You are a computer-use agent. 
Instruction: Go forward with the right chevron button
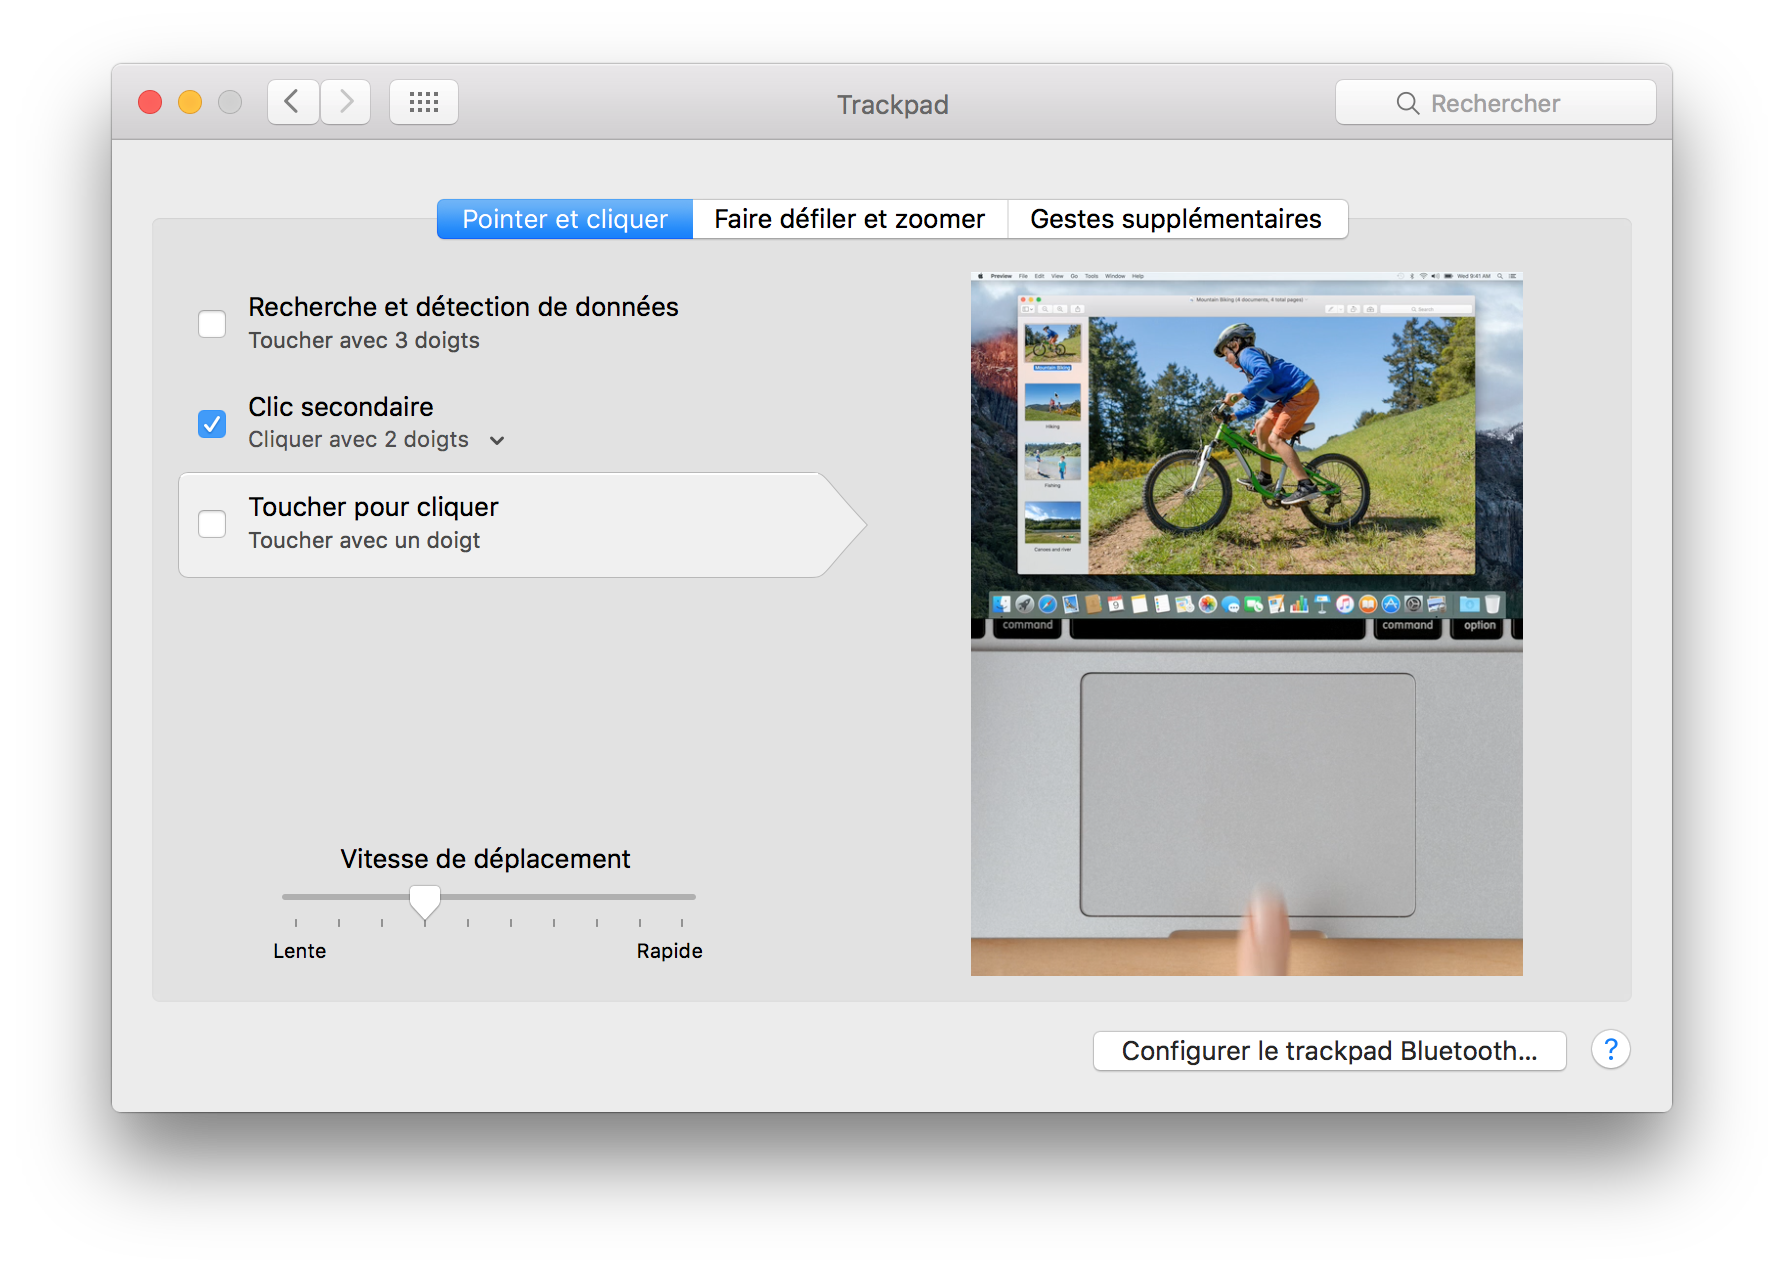(346, 102)
